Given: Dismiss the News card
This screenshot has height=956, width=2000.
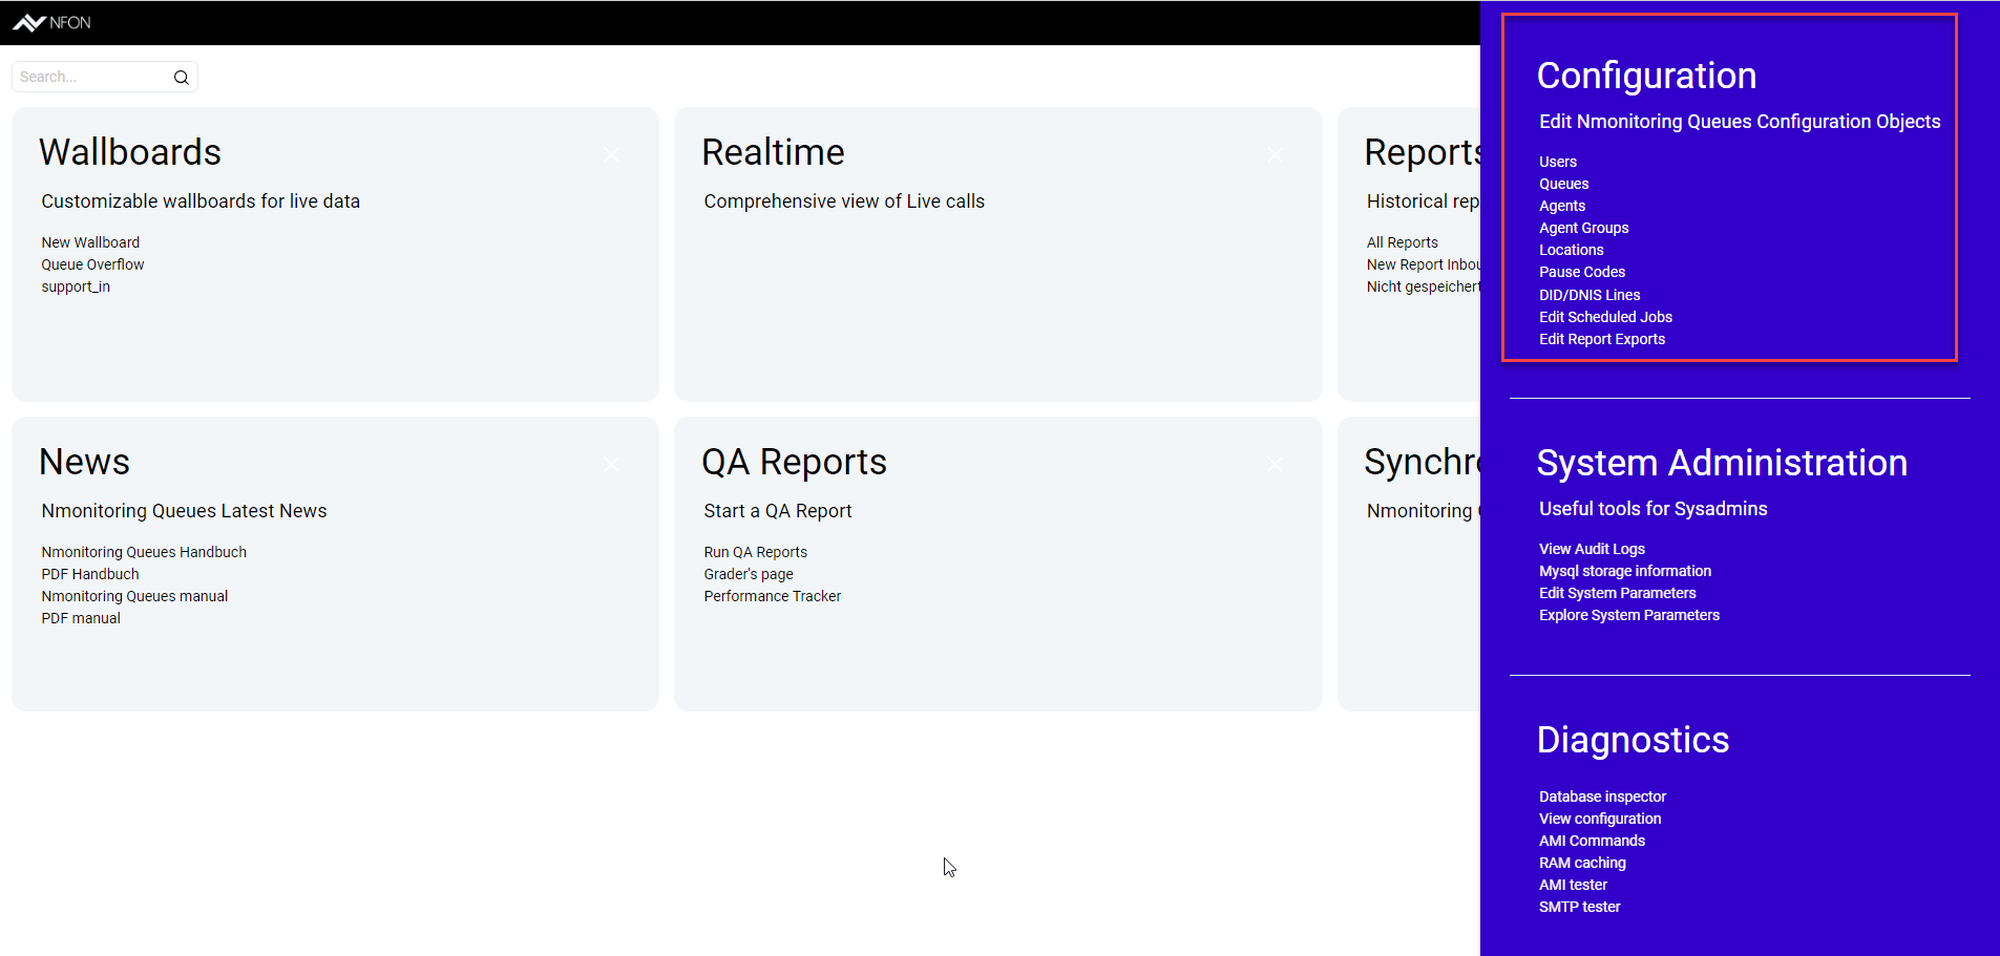Looking at the screenshot, I should 611,464.
